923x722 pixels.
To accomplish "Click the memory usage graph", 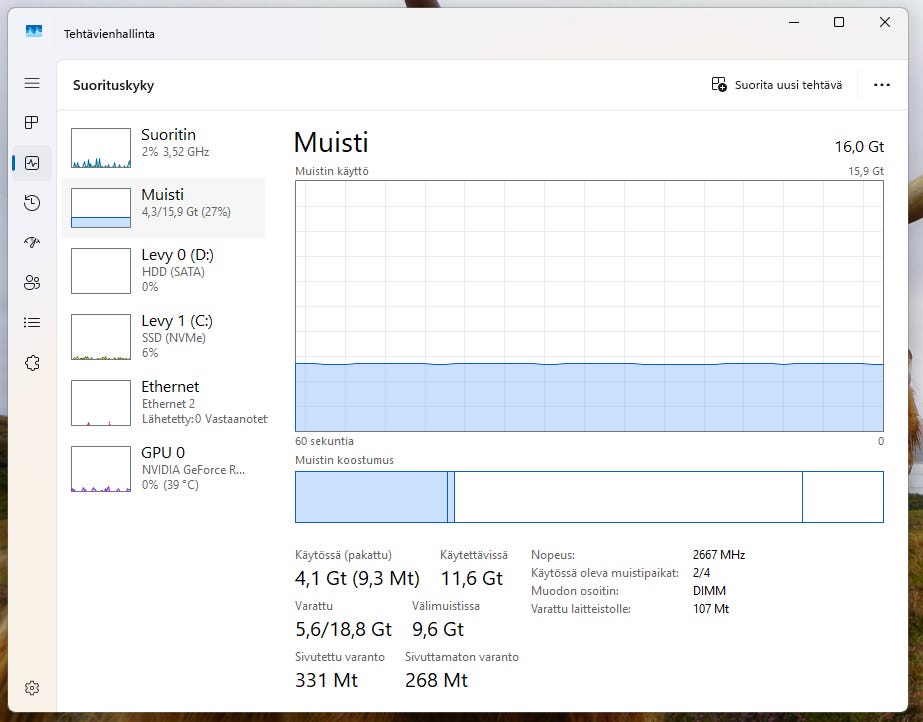I will click(589, 306).
